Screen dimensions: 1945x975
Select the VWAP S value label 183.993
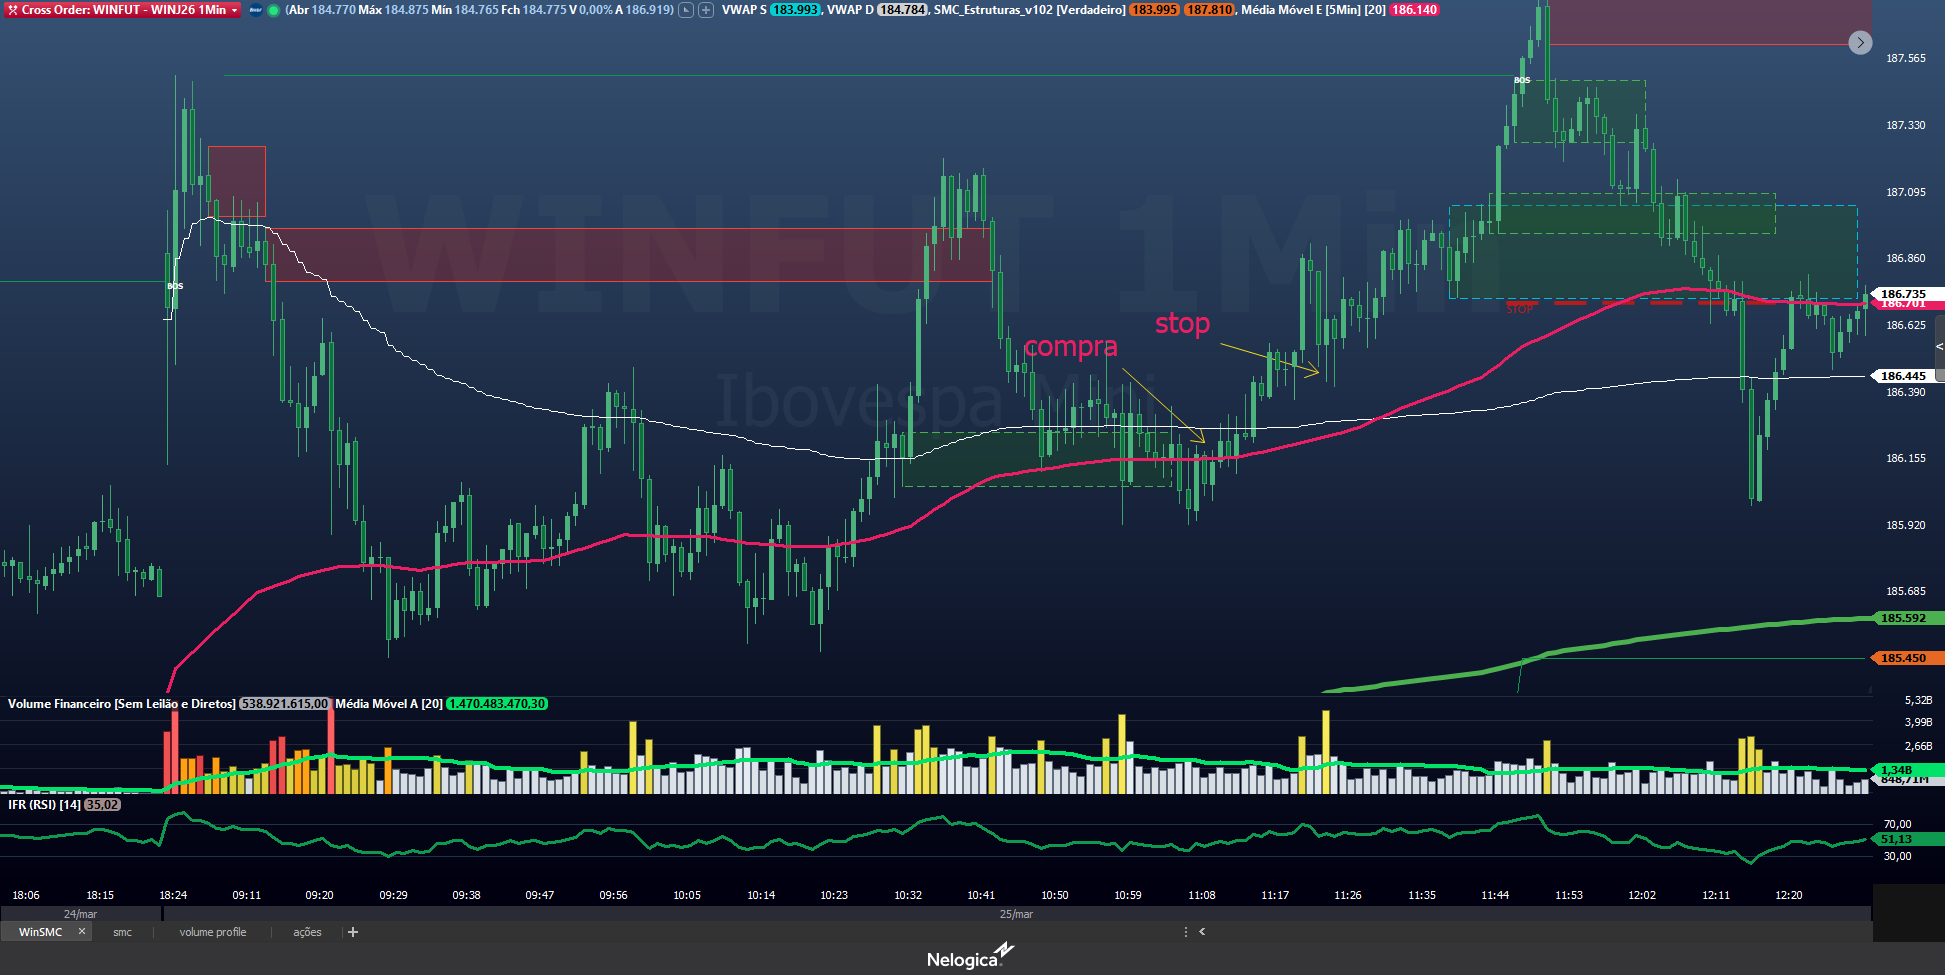click(x=795, y=10)
